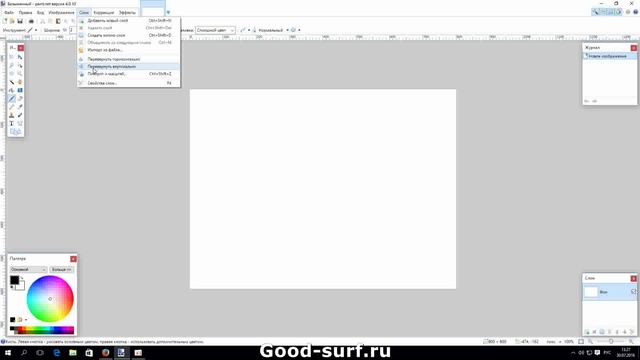Toggle fit-to-window icon in status bar
The image size is (640, 360).
pyautogui.click(x=581, y=341)
